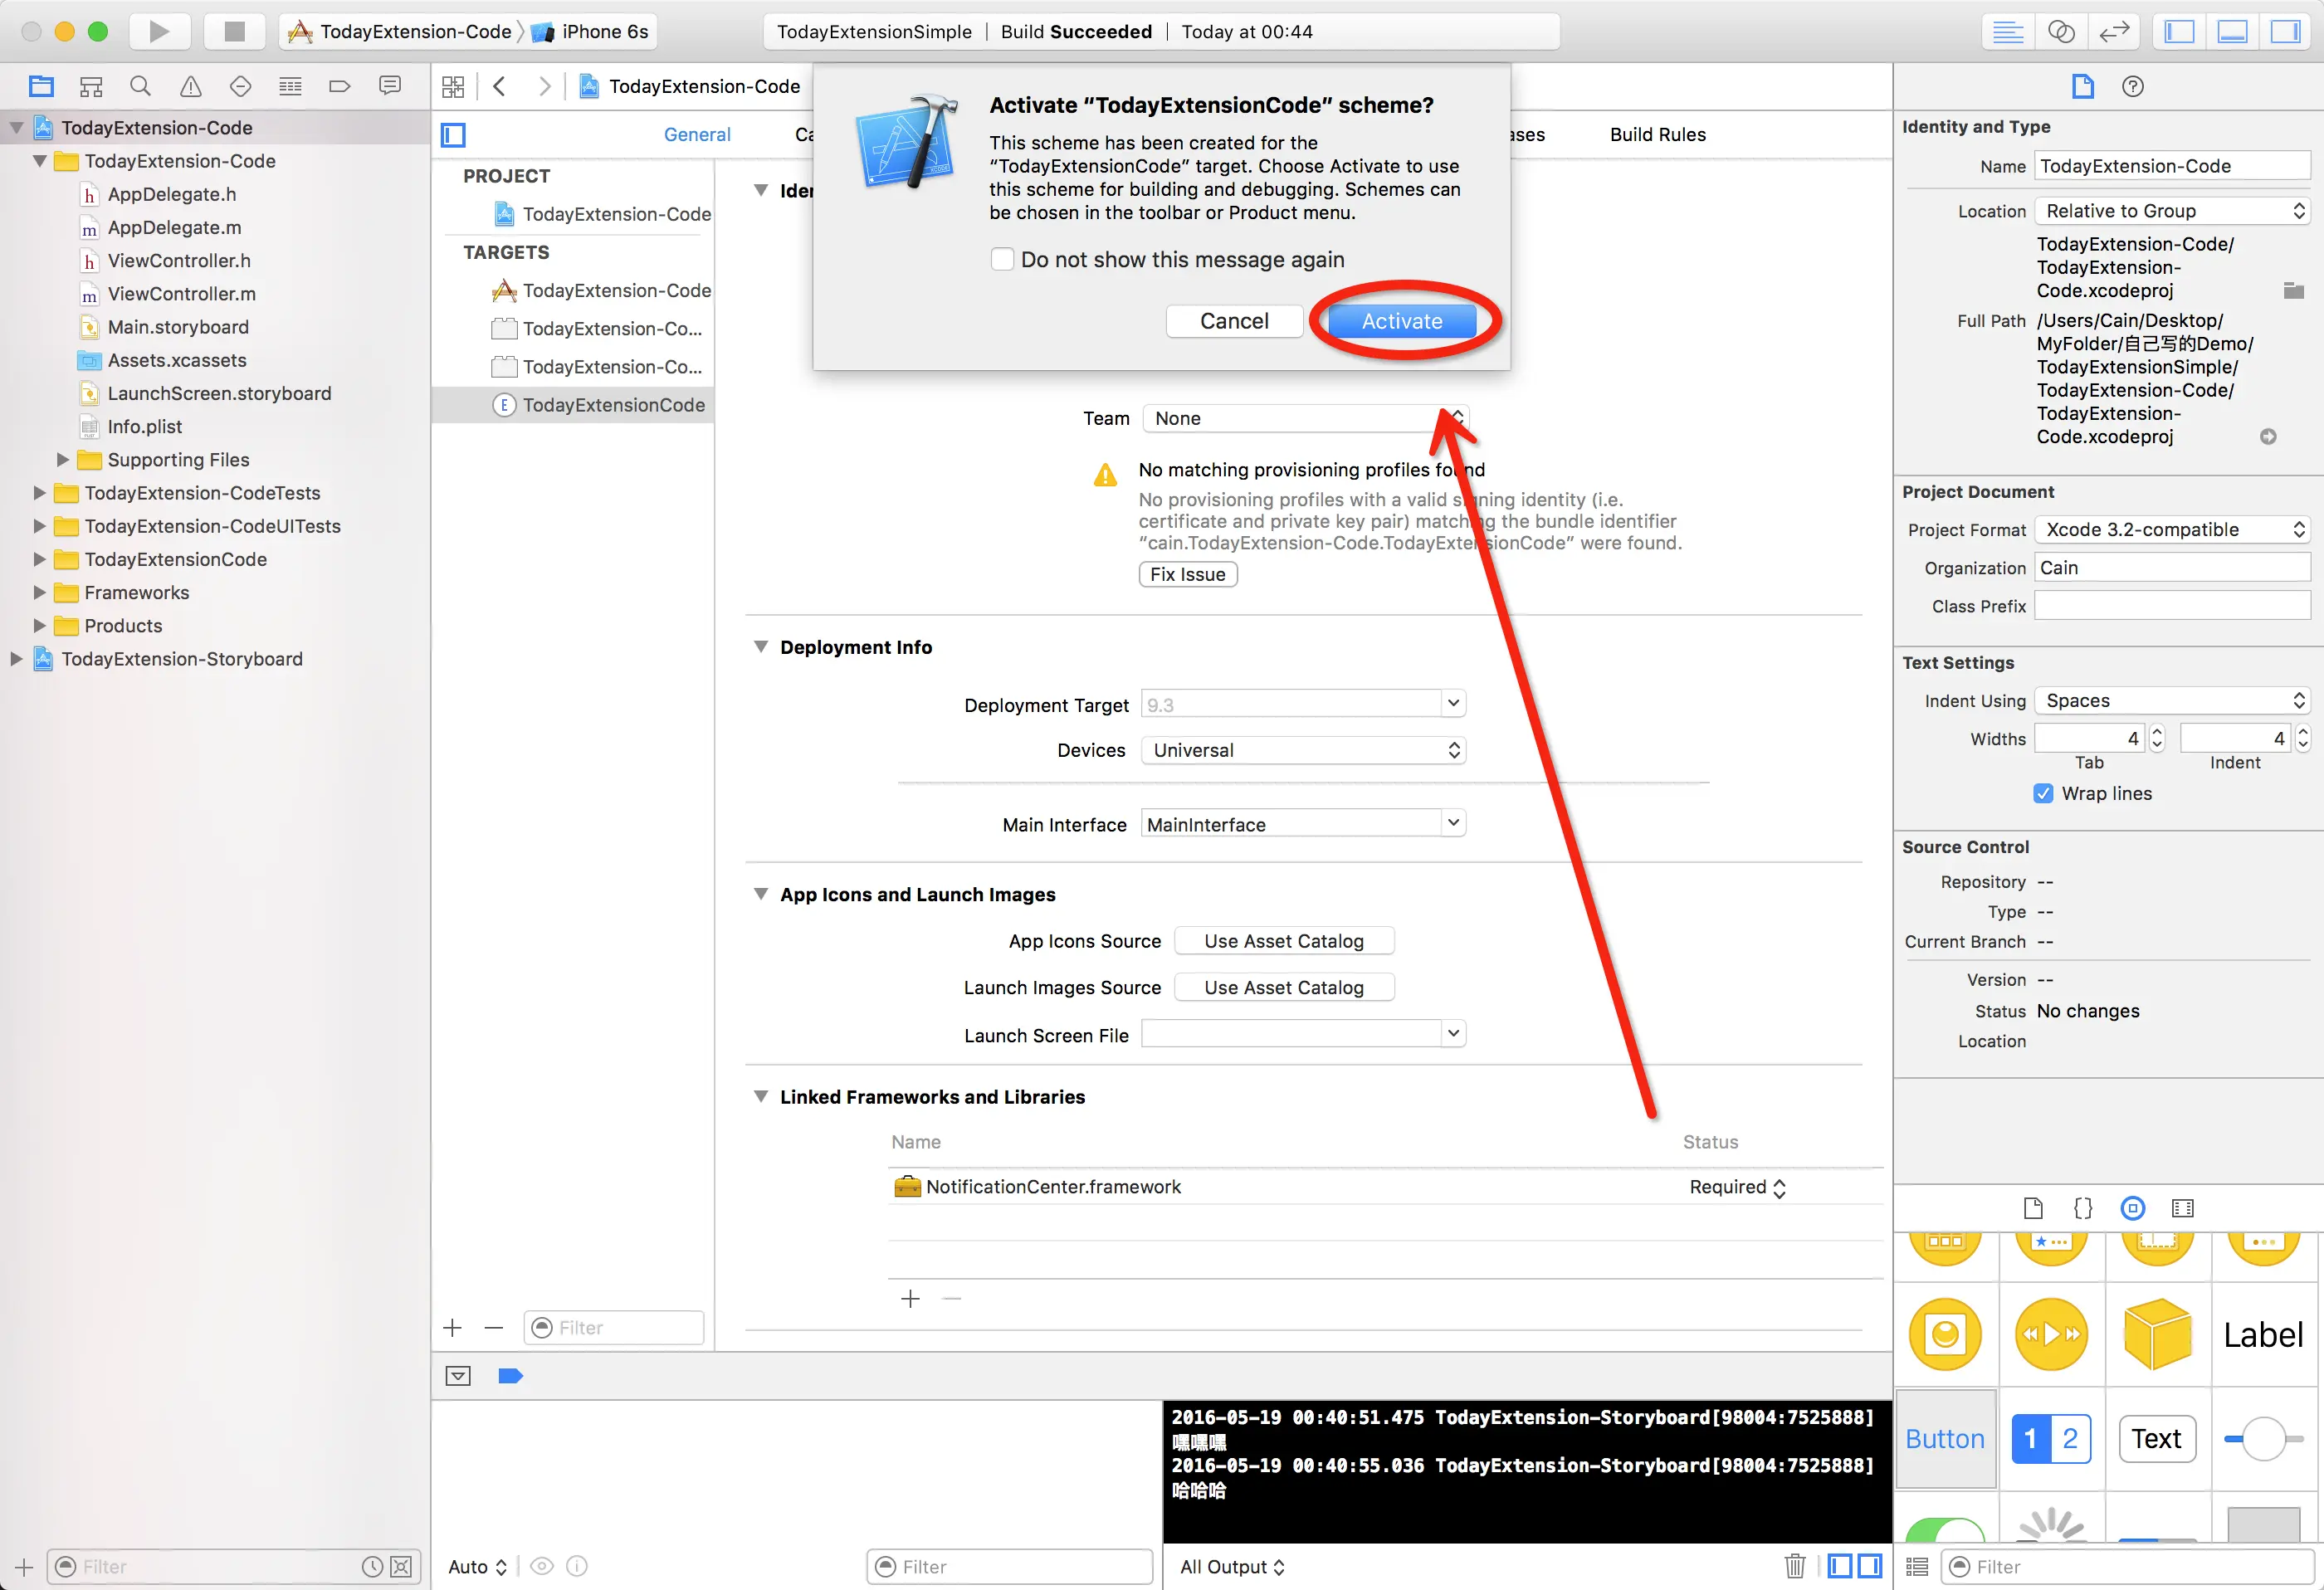Click the slider control in object library
Screen dimensions: 2324x1590
[x=2263, y=1438]
